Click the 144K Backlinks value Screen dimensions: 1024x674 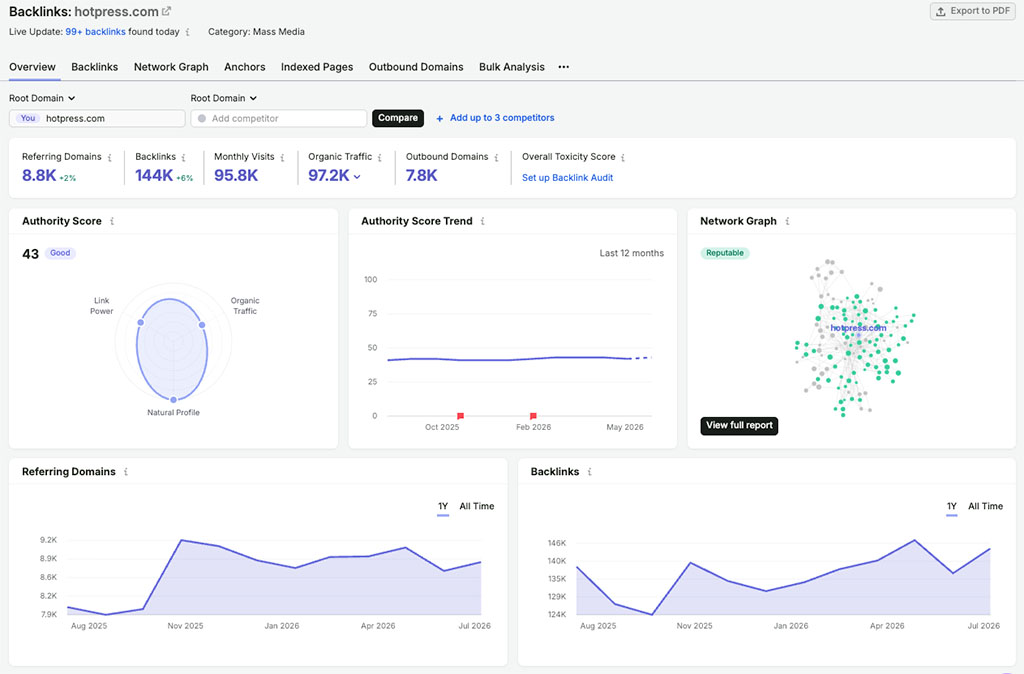coord(154,176)
